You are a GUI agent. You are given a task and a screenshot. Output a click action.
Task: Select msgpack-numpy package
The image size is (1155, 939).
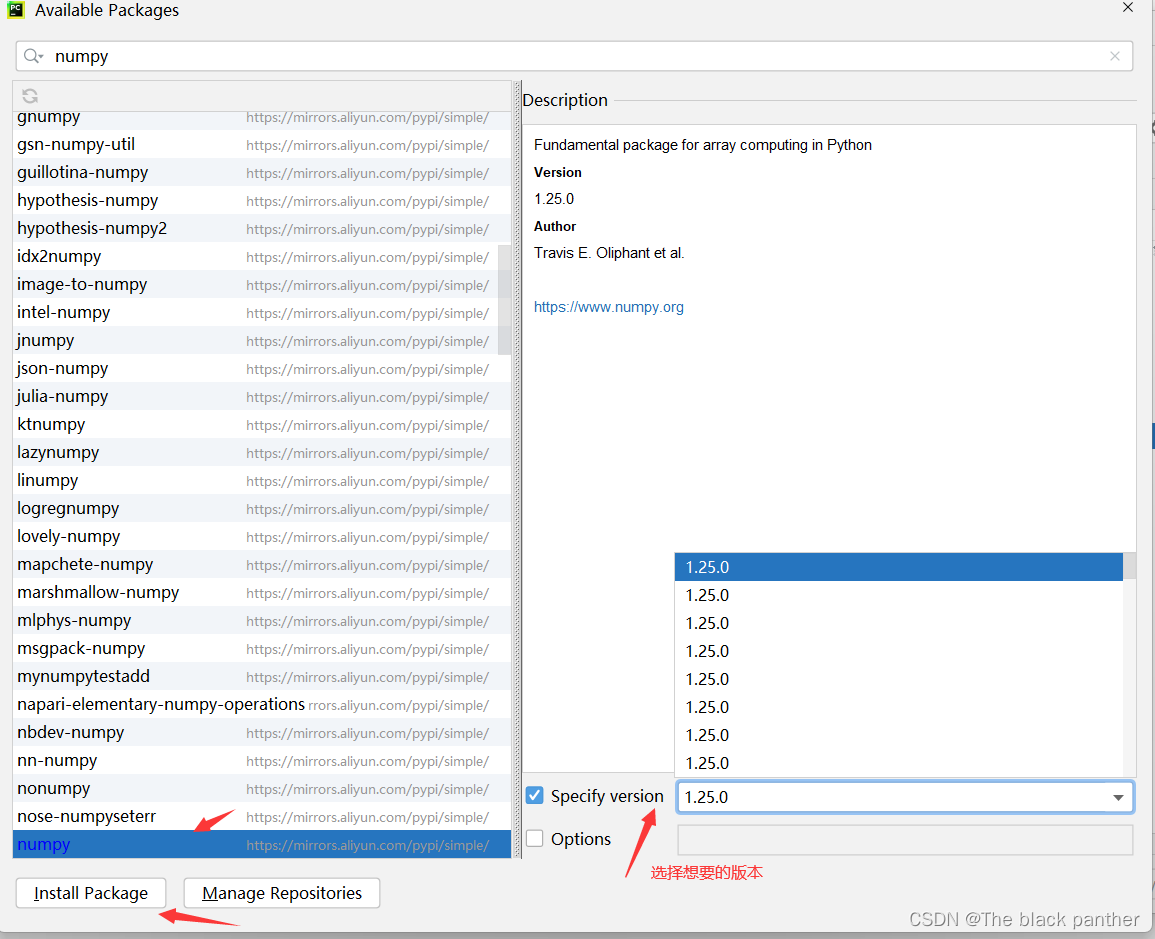[261, 648]
